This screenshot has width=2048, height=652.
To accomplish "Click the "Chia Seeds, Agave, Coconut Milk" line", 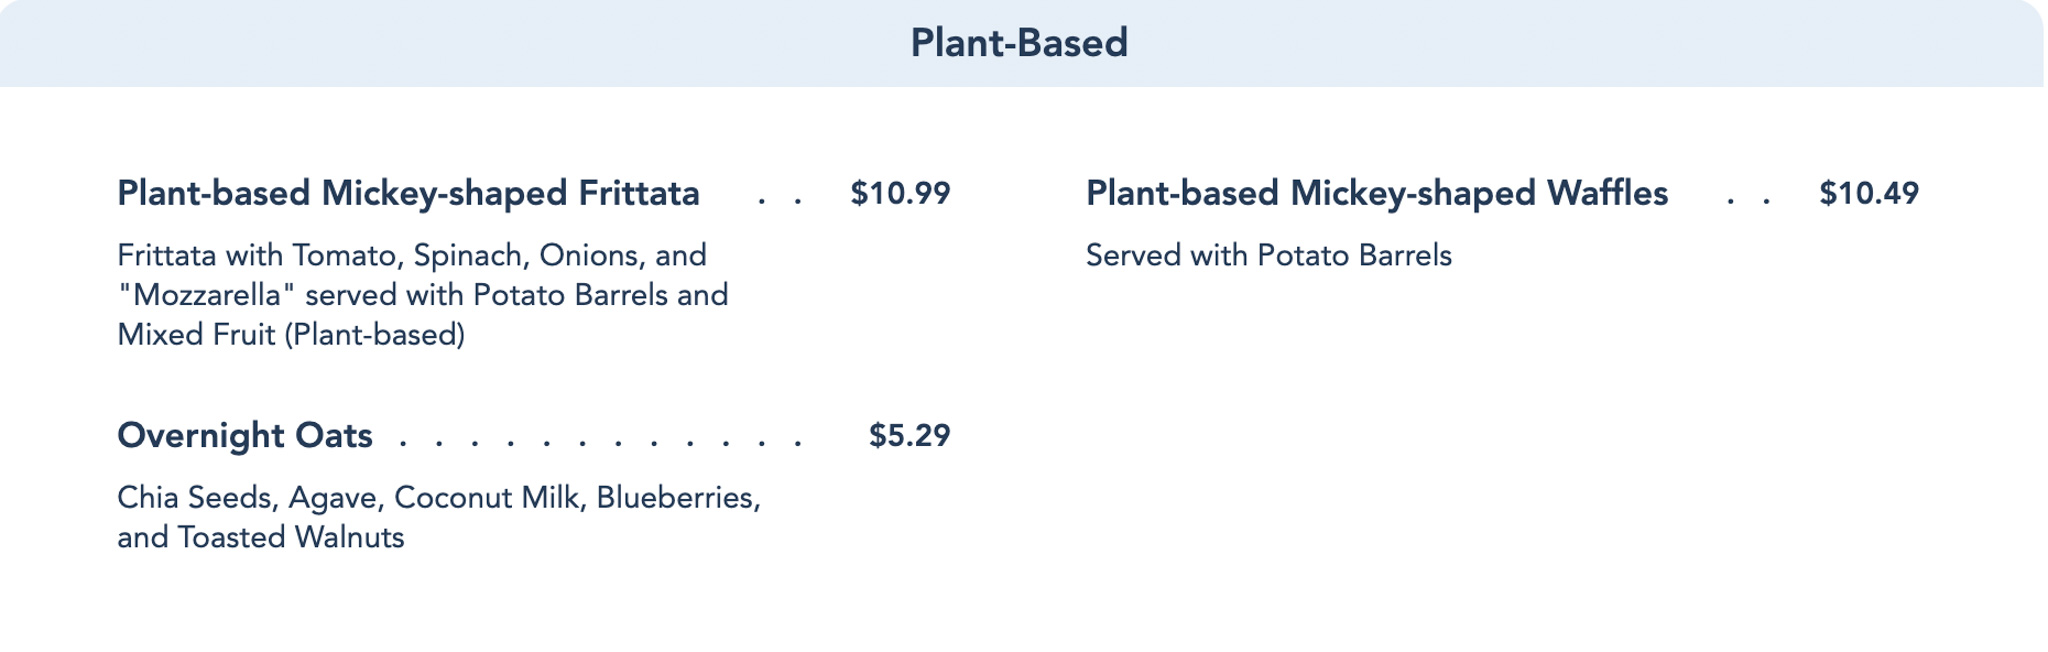I will (x=438, y=498).
